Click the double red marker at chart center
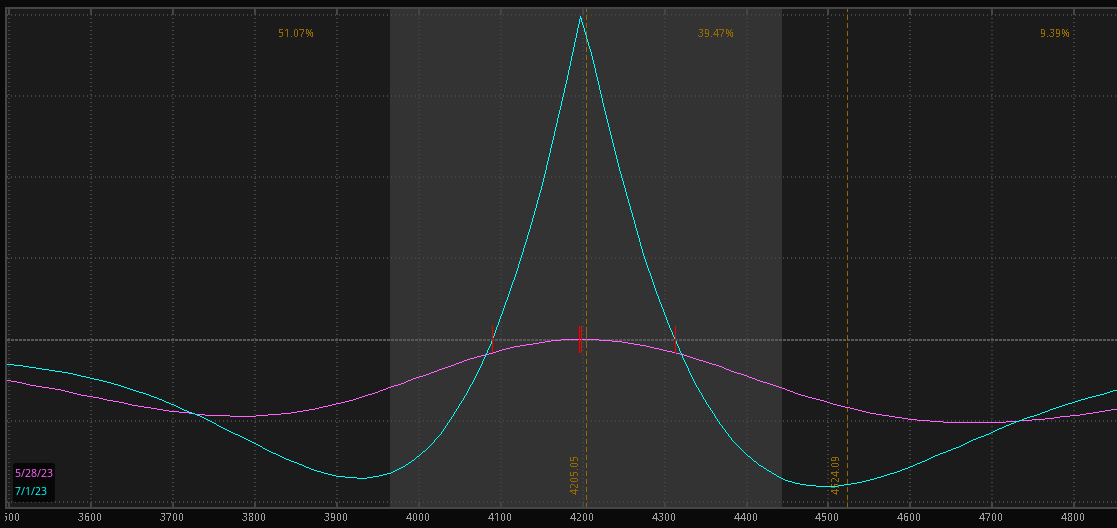This screenshot has width=1117, height=528. pyautogui.click(x=581, y=339)
